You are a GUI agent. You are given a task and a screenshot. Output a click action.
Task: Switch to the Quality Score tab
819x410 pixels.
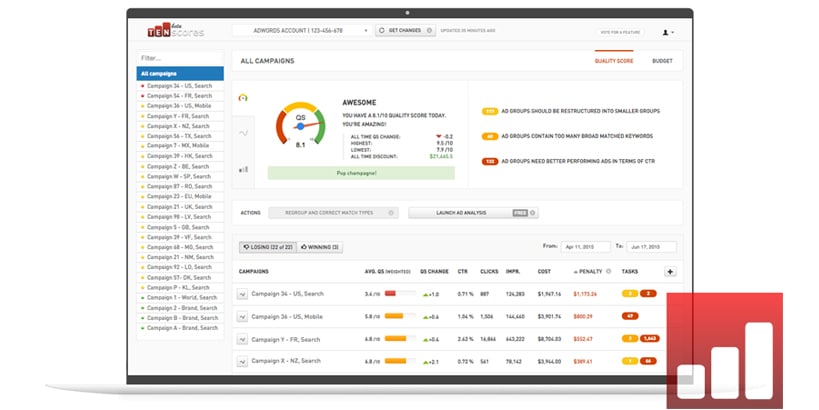coord(614,61)
